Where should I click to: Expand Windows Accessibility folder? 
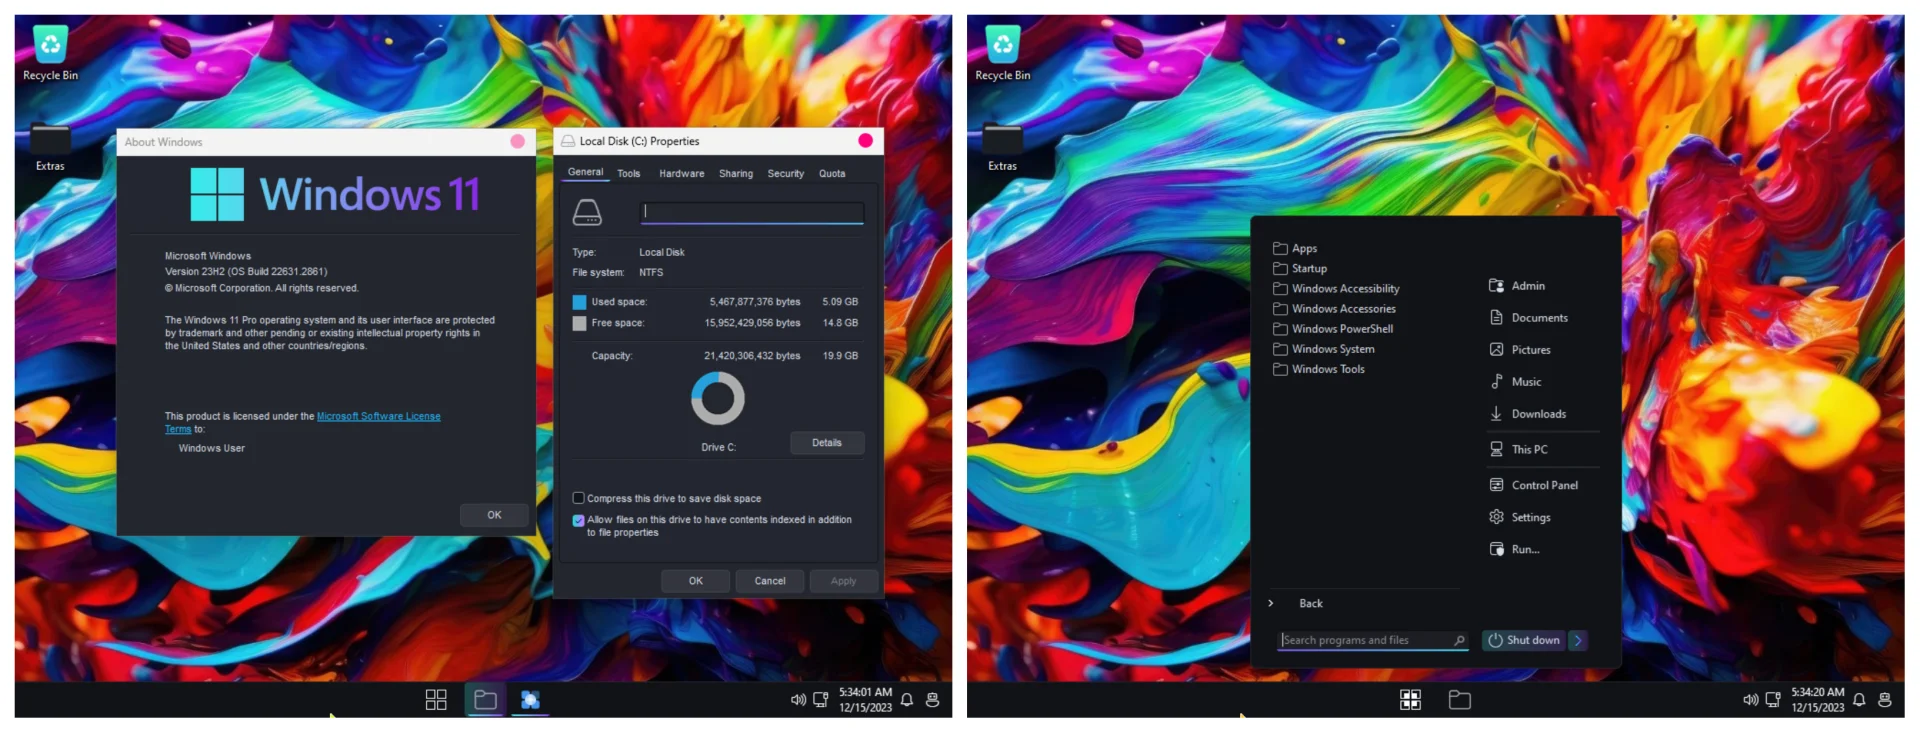coord(1336,288)
